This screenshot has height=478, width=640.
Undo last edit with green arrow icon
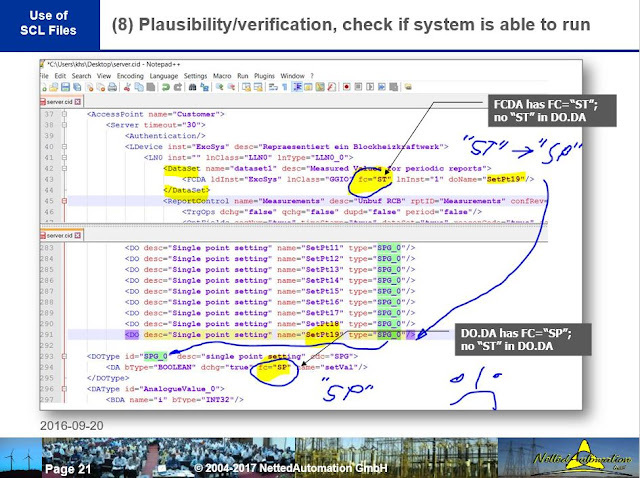point(166,87)
